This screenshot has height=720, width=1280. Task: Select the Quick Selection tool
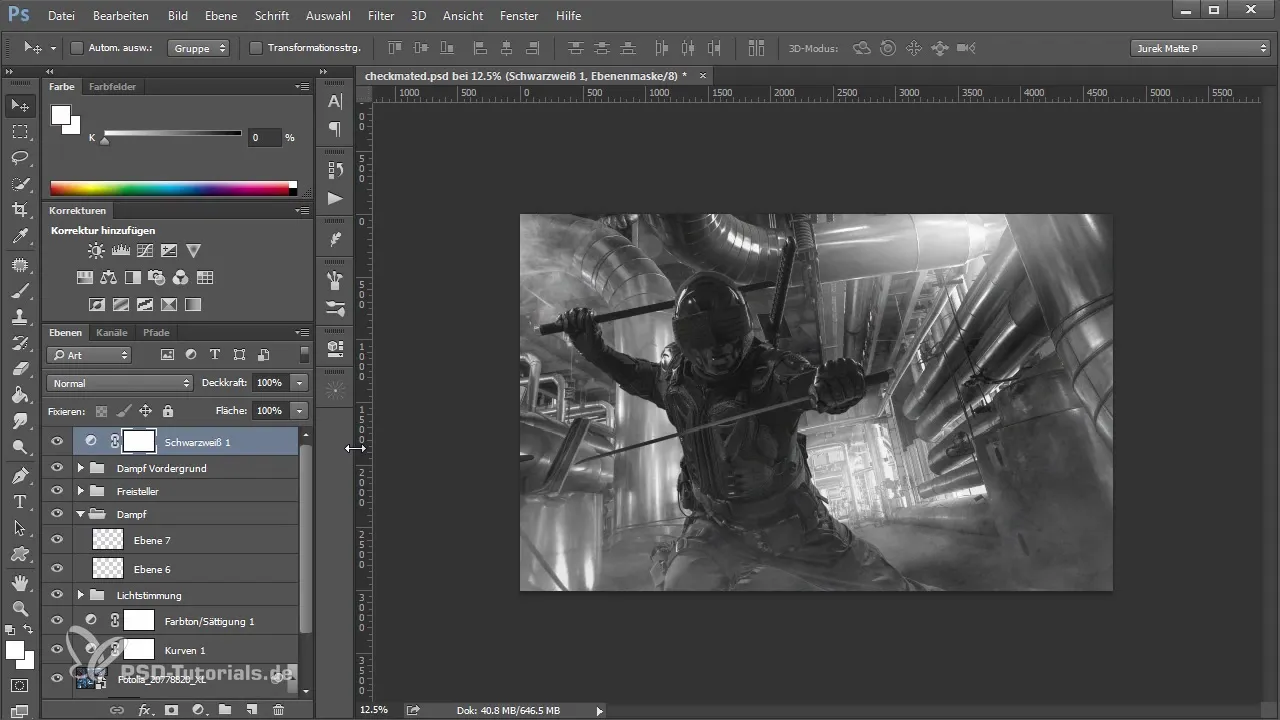[20, 183]
